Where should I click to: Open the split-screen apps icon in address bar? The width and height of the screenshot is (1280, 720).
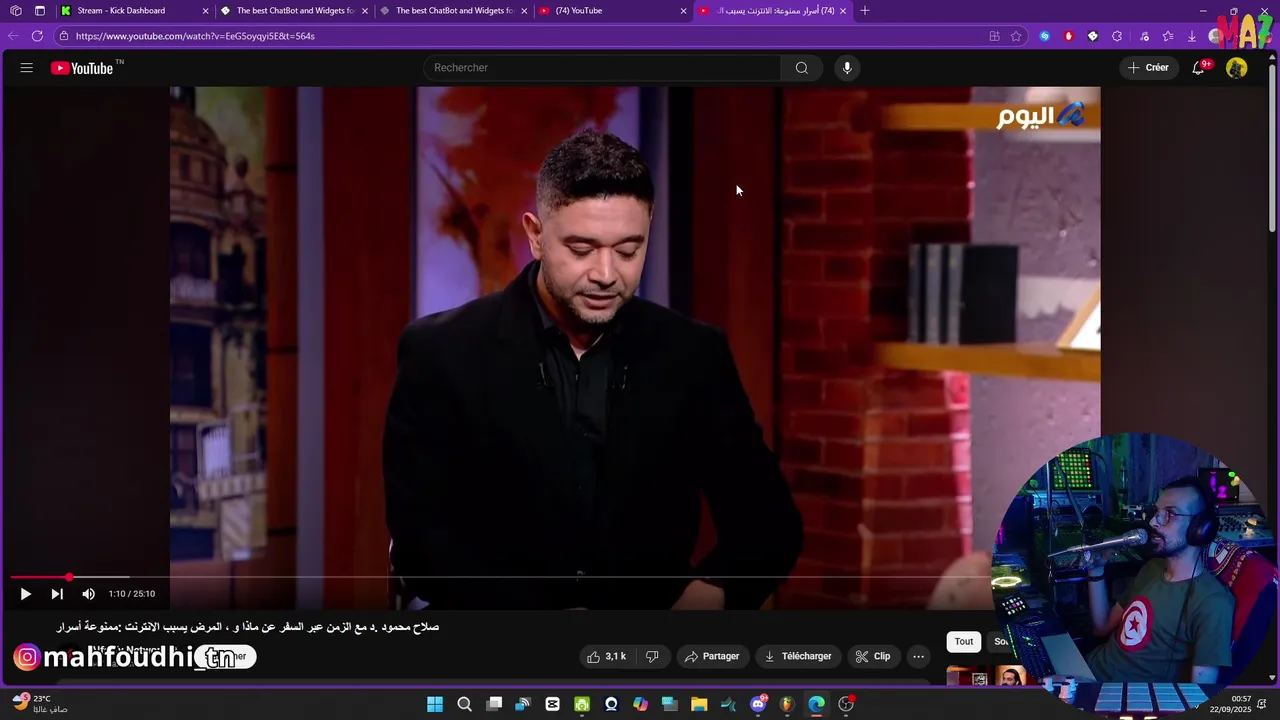coord(994,36)
